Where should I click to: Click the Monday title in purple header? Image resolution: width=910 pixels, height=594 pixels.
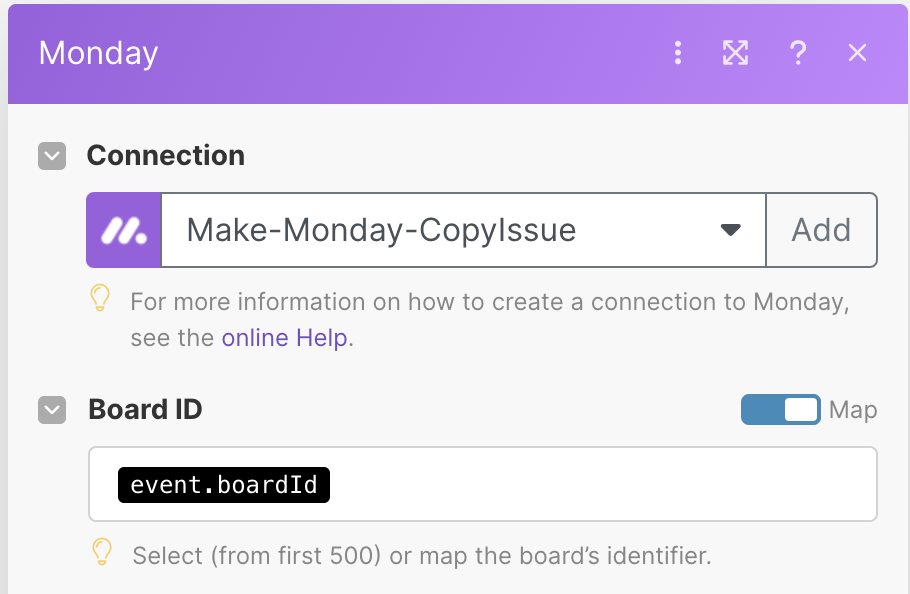(x=98, y=53)
